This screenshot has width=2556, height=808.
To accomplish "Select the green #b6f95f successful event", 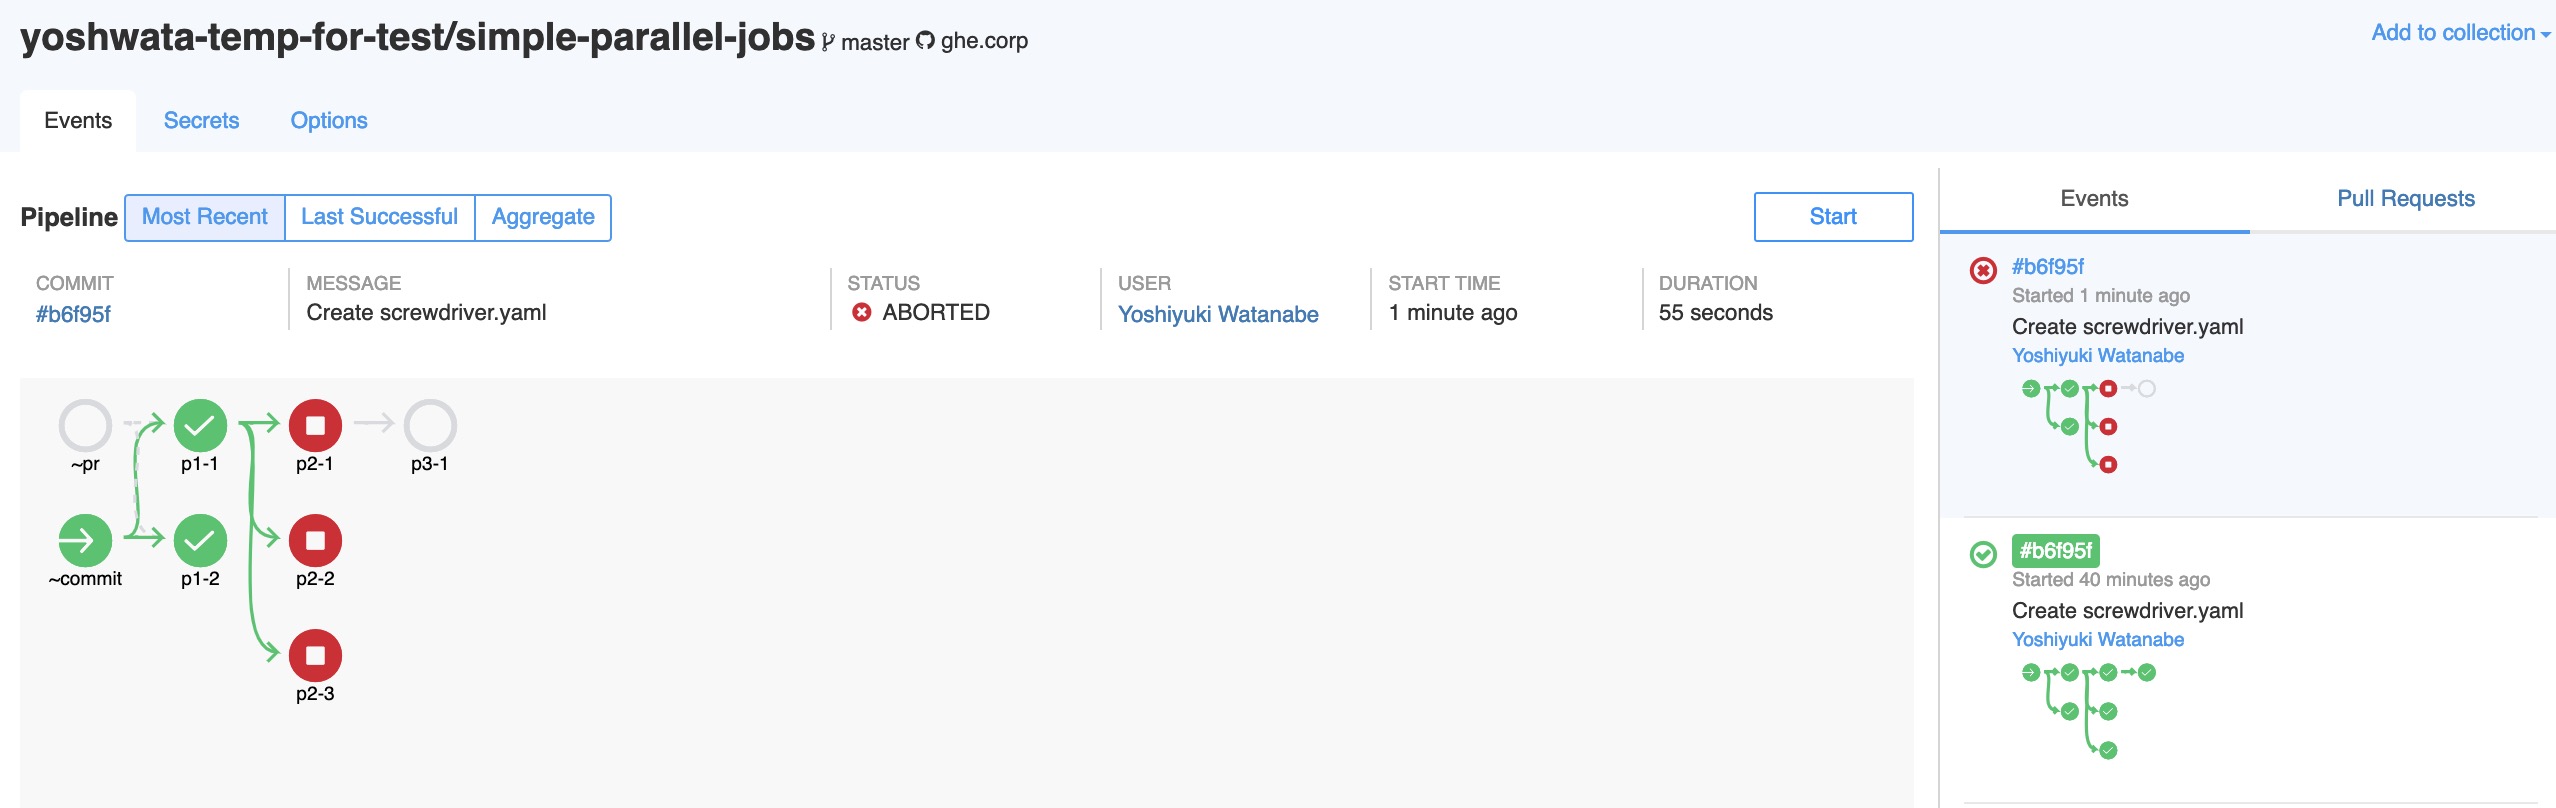I will click(x=2055, y=551).
